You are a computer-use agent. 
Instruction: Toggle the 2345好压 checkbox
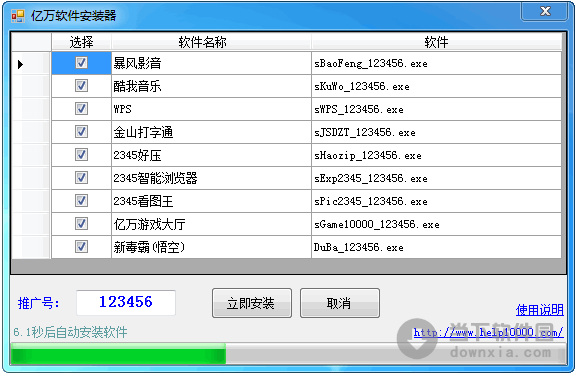click(x=81, y=155)
